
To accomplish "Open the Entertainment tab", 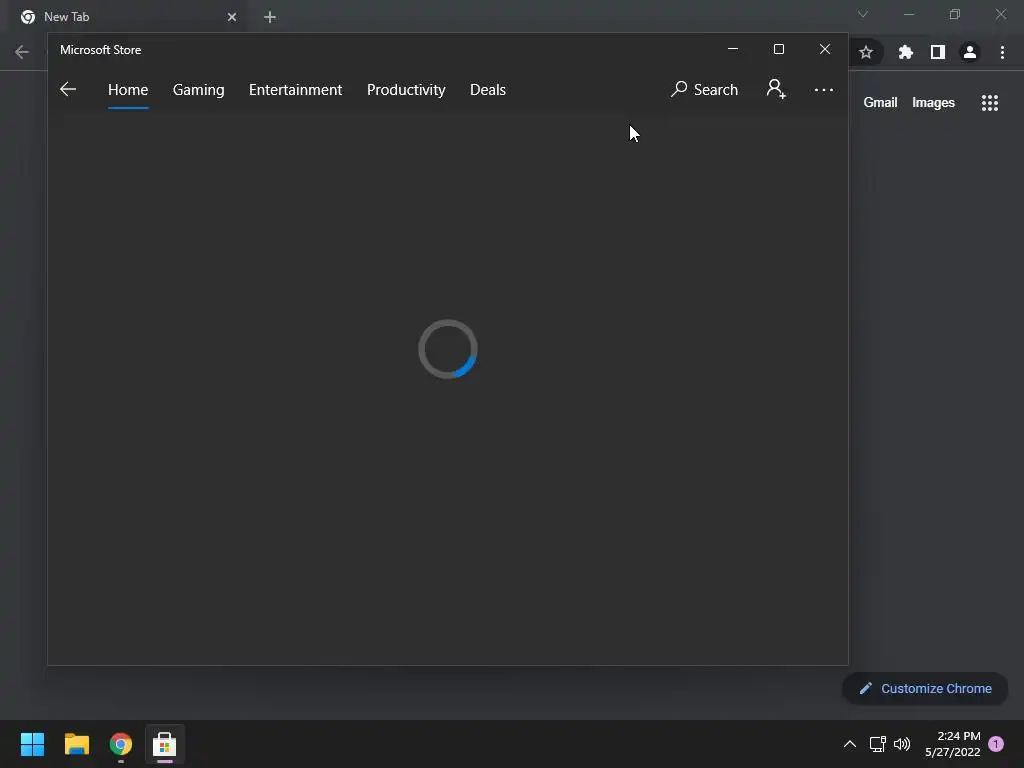I will click(295, 89).
